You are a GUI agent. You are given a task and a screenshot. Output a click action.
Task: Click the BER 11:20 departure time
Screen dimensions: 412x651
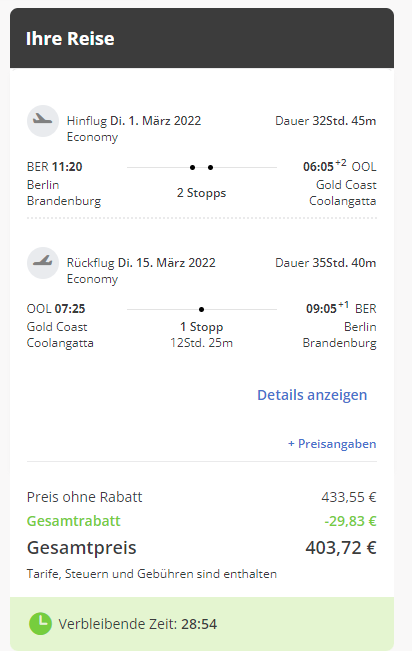pos(54,167)
